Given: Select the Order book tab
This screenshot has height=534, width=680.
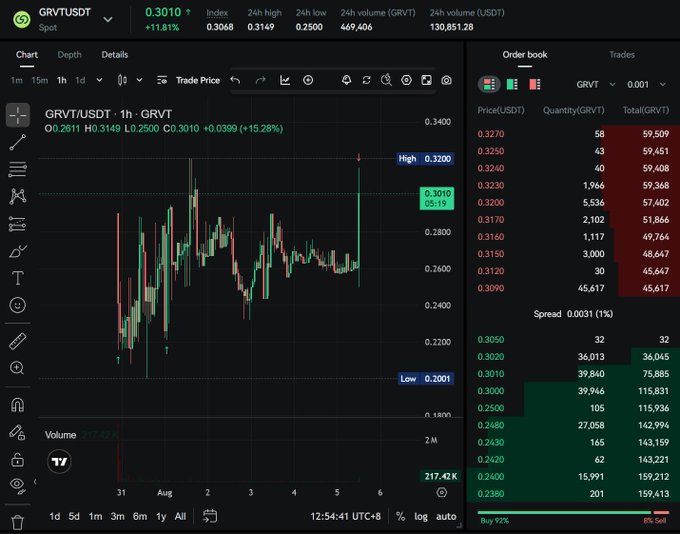Looking at the screenshot, I should (525, 55).
